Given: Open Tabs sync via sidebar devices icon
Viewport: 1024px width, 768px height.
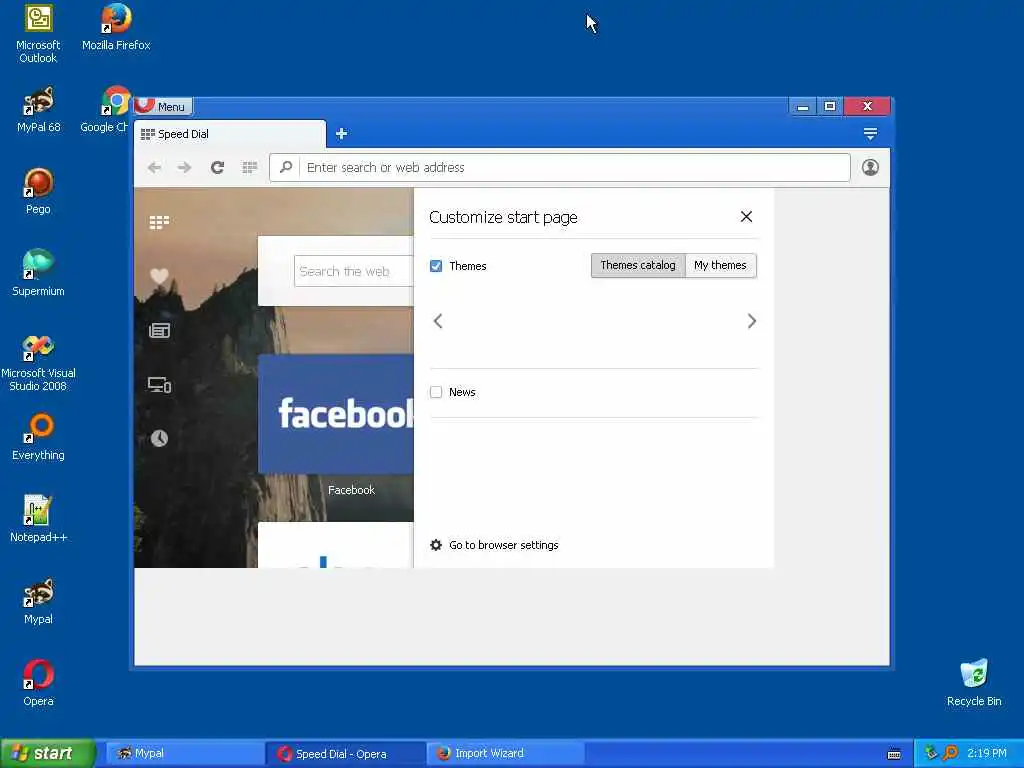Looking at the screenshot, I should 159,385.
